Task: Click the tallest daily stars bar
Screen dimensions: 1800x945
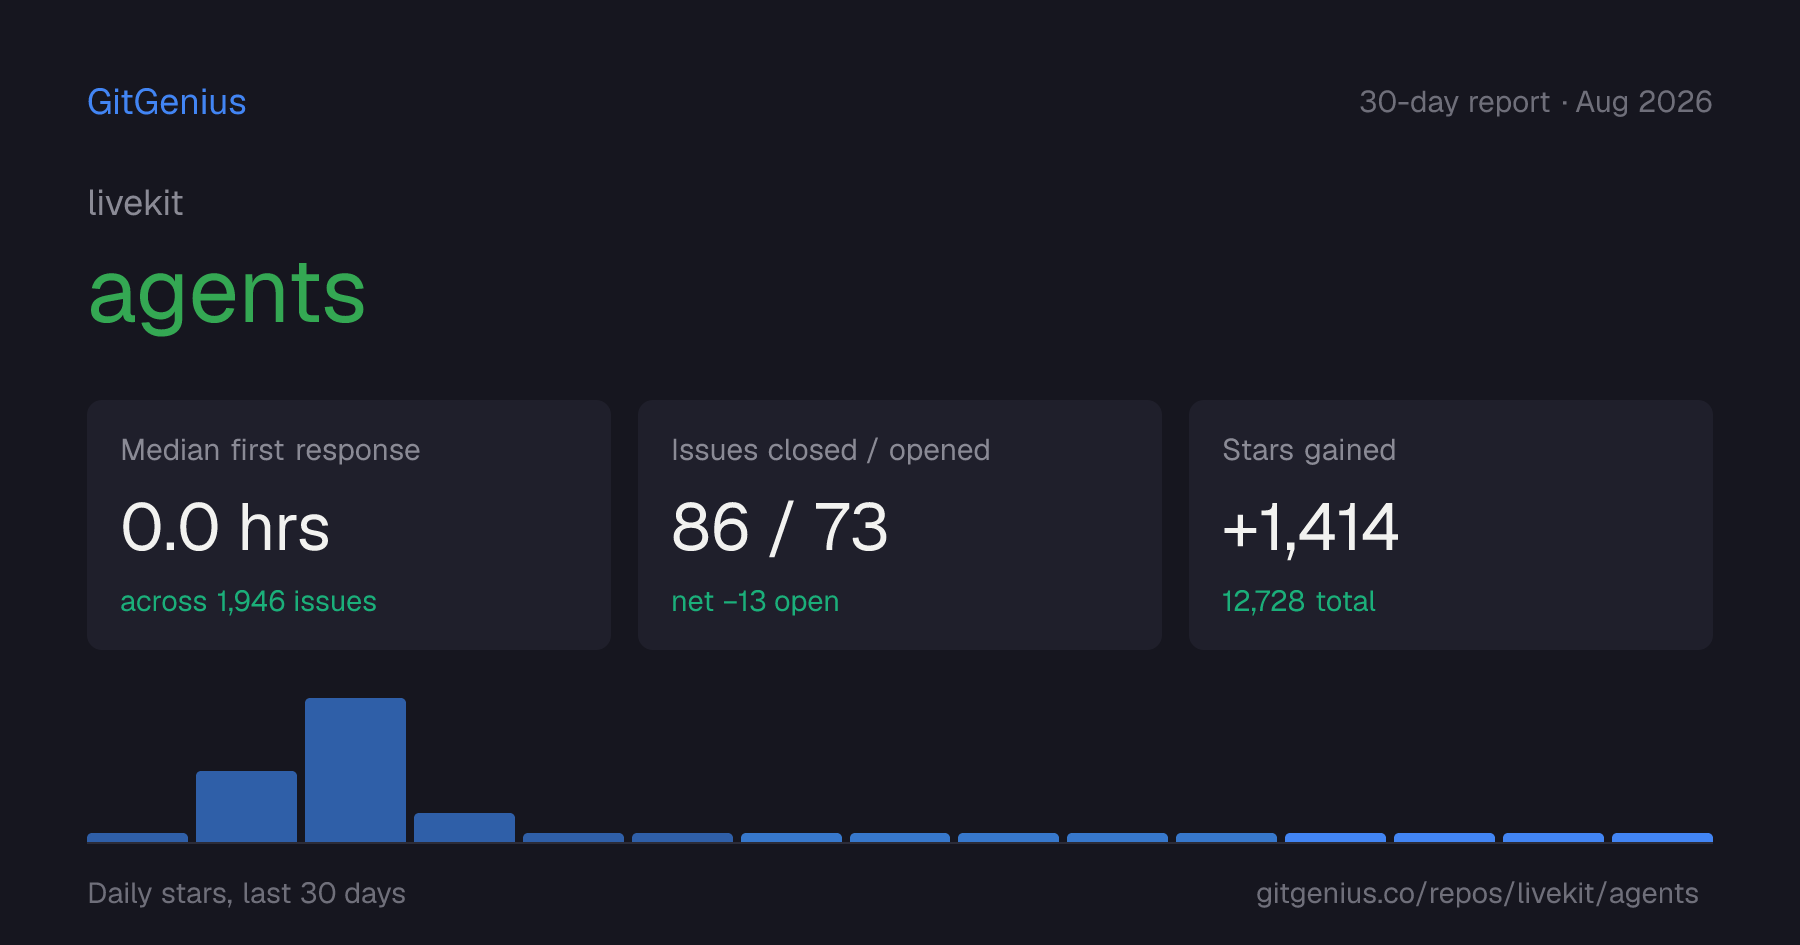Action: [x=355, y=769]
